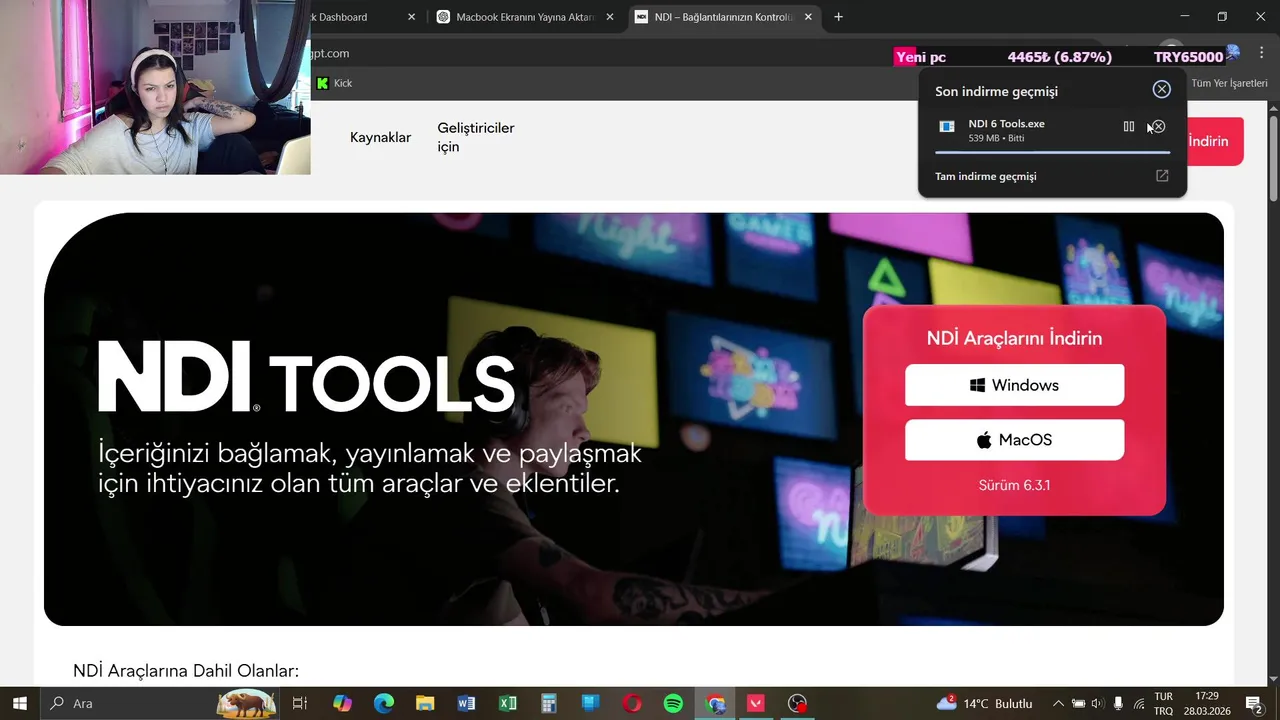Open the Wi-Fi network tray icon

pyautogui.click(x=1139, y=703)
